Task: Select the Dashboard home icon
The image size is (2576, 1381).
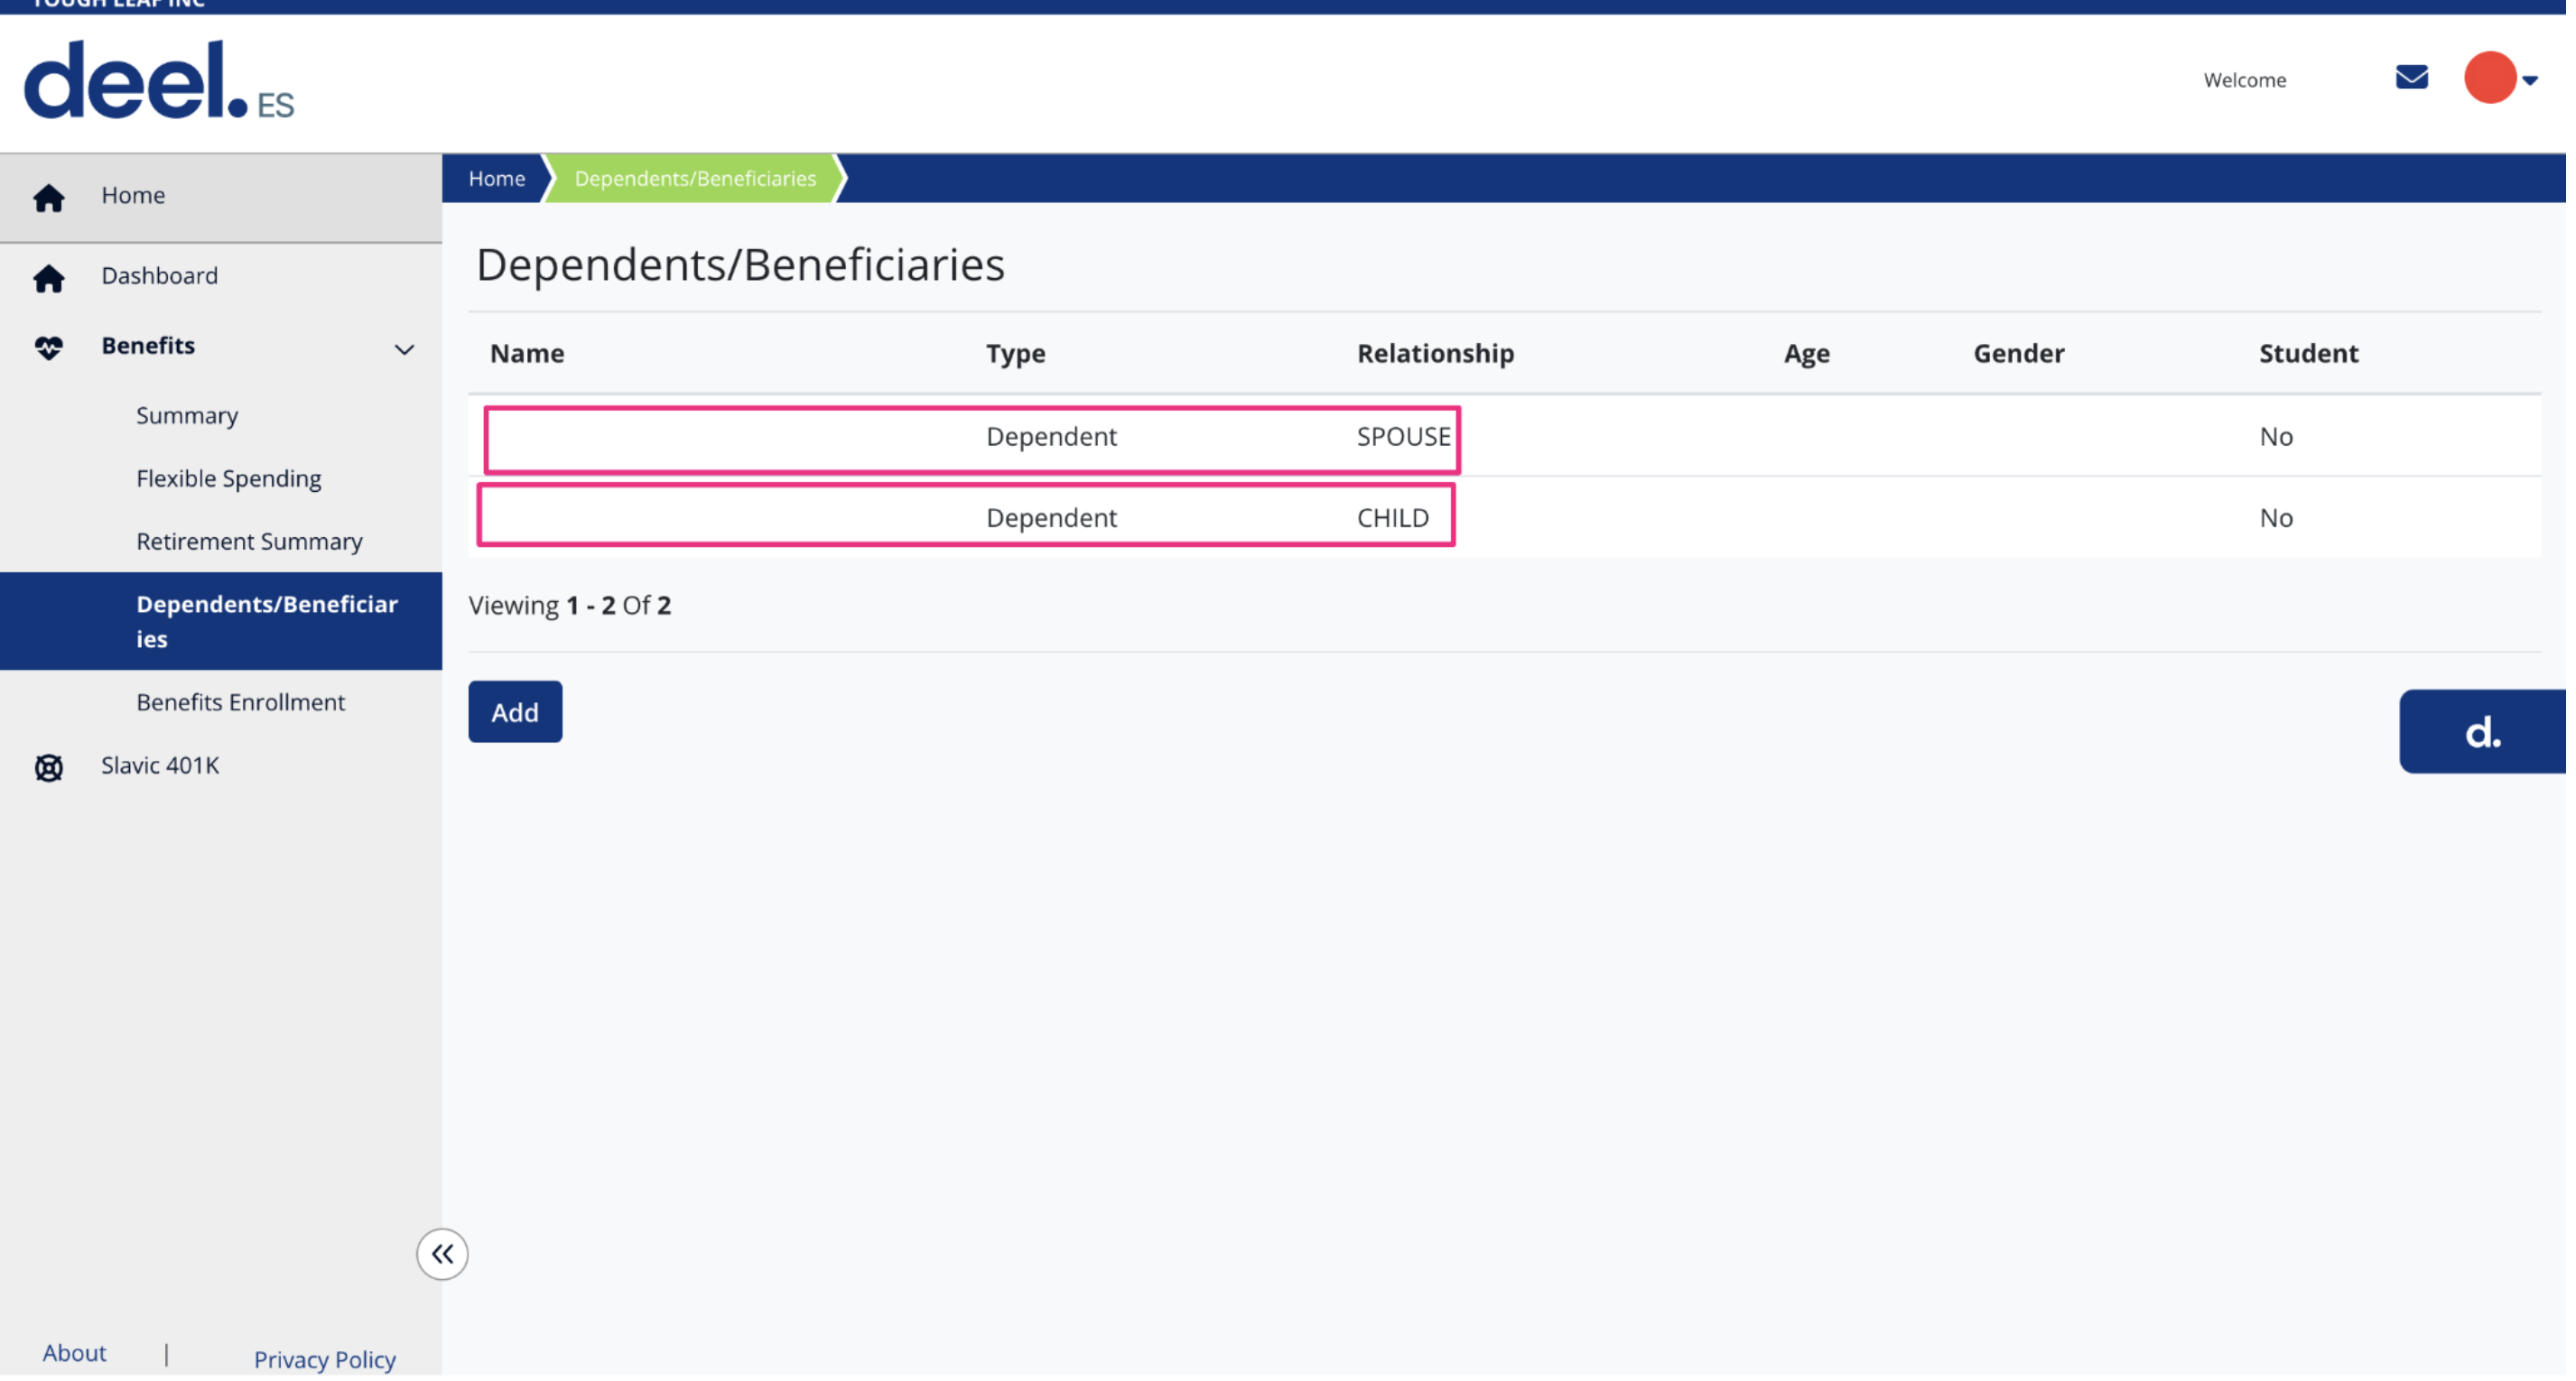Action: click(49, 277)
